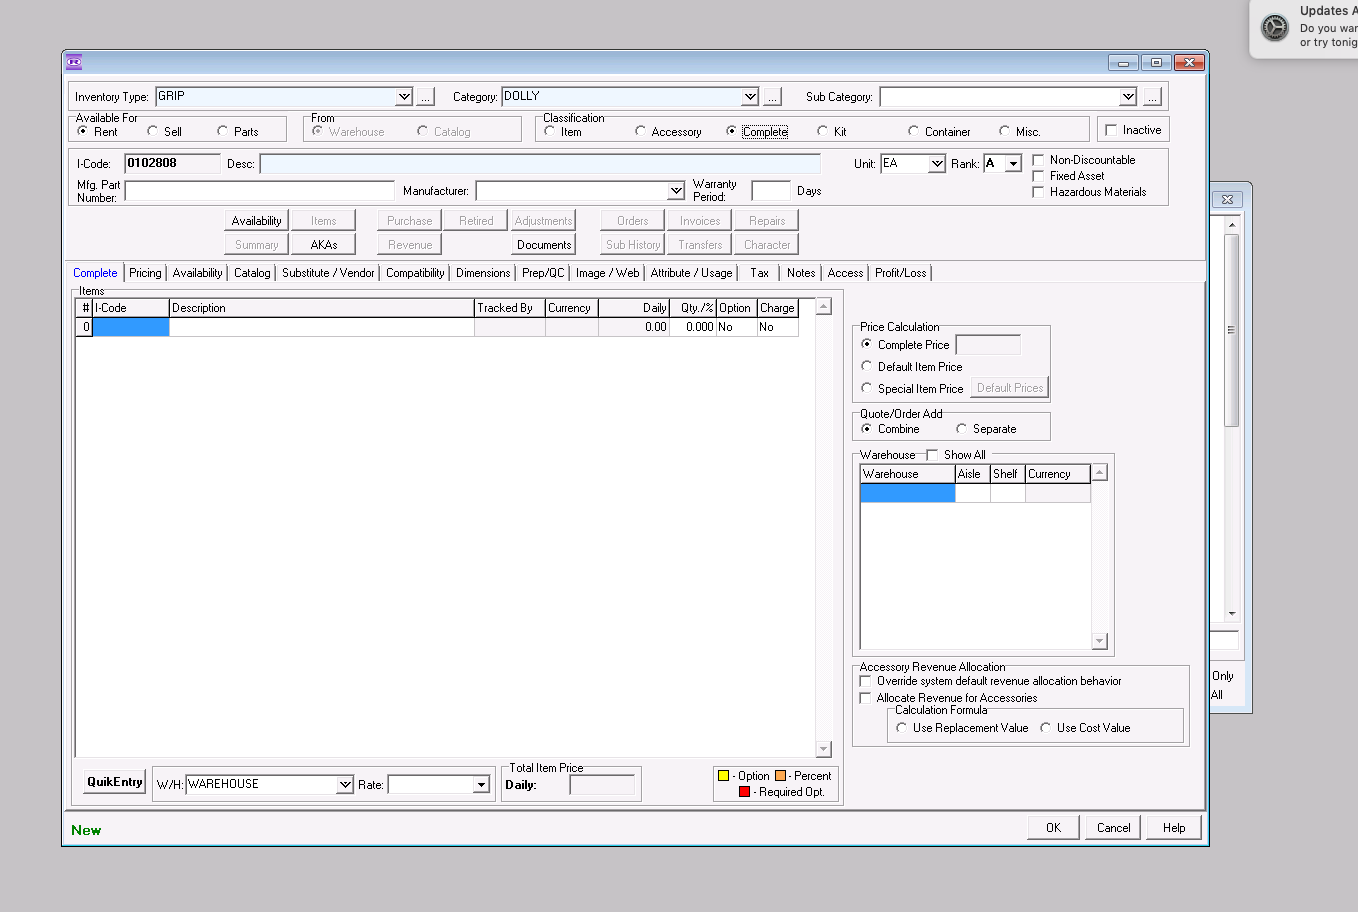Expand the Inventory Type dropdown
Viewport: 1358px width, 912px height.
pyautogui.click(x=404, y=97)
